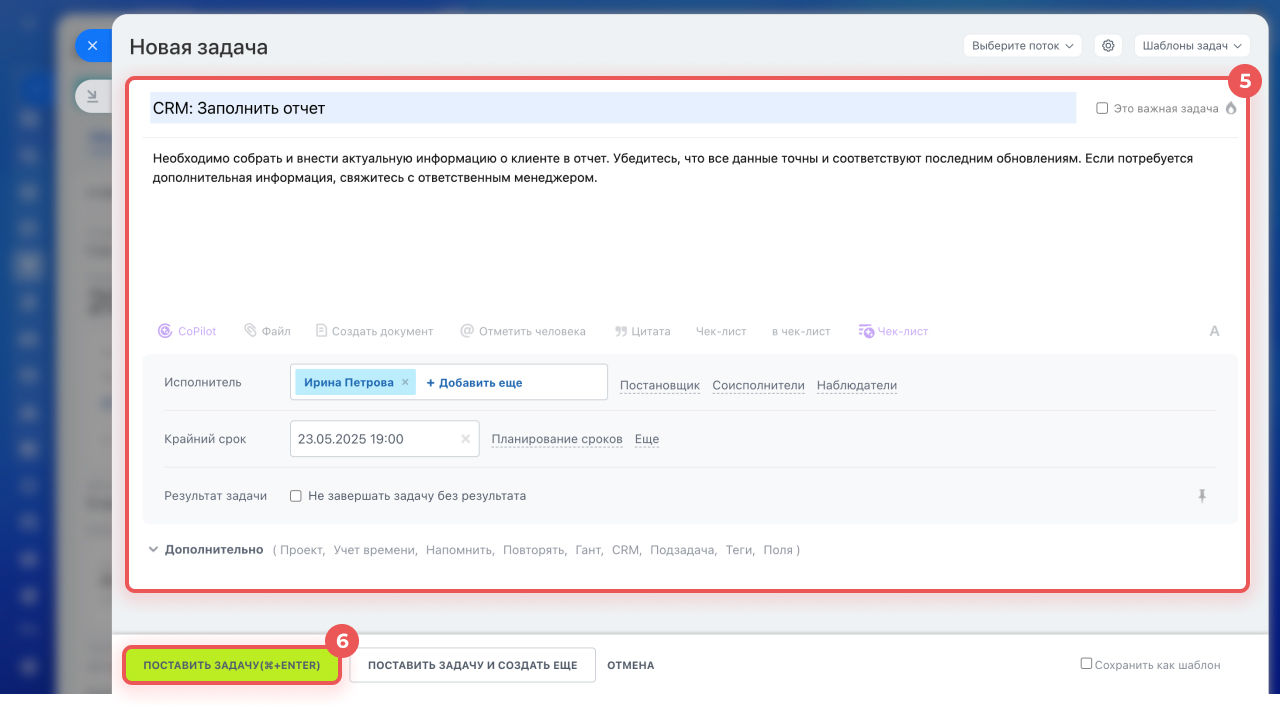Click the purple CoPilot Чек-лист item

(893, 331)
